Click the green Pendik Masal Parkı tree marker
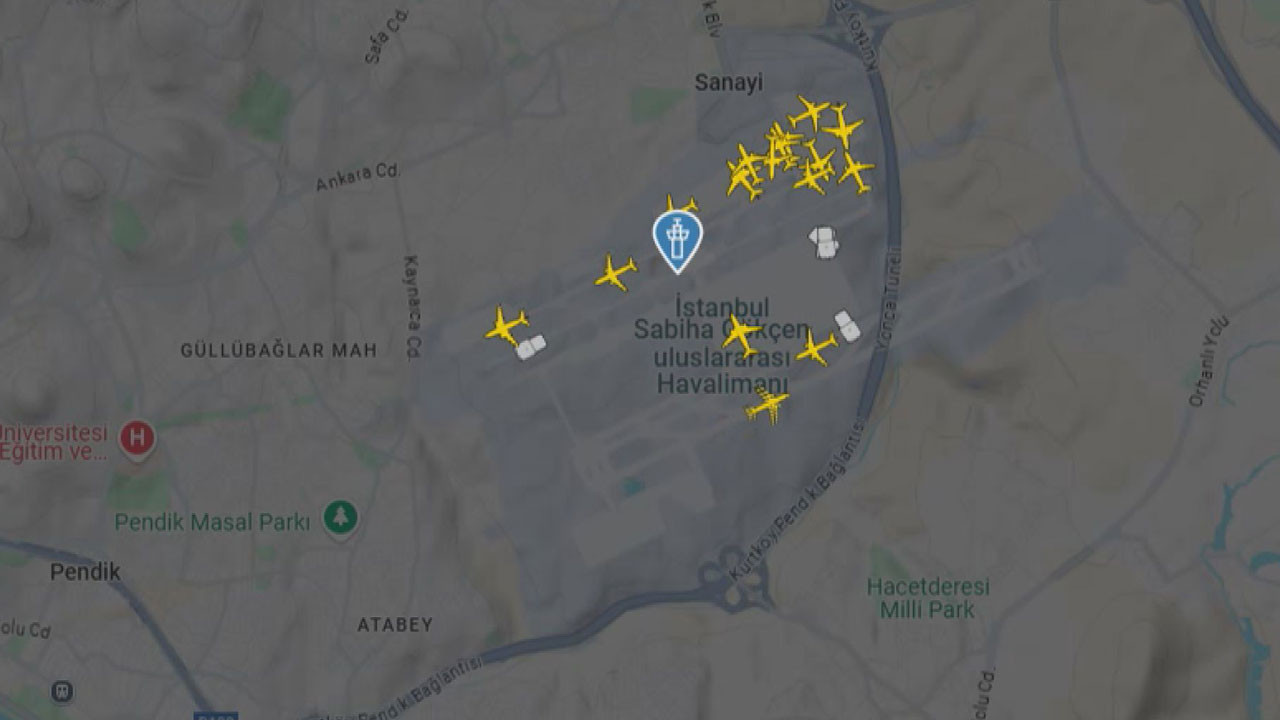This screenshot has width=1280, height=720. (341, 518)
